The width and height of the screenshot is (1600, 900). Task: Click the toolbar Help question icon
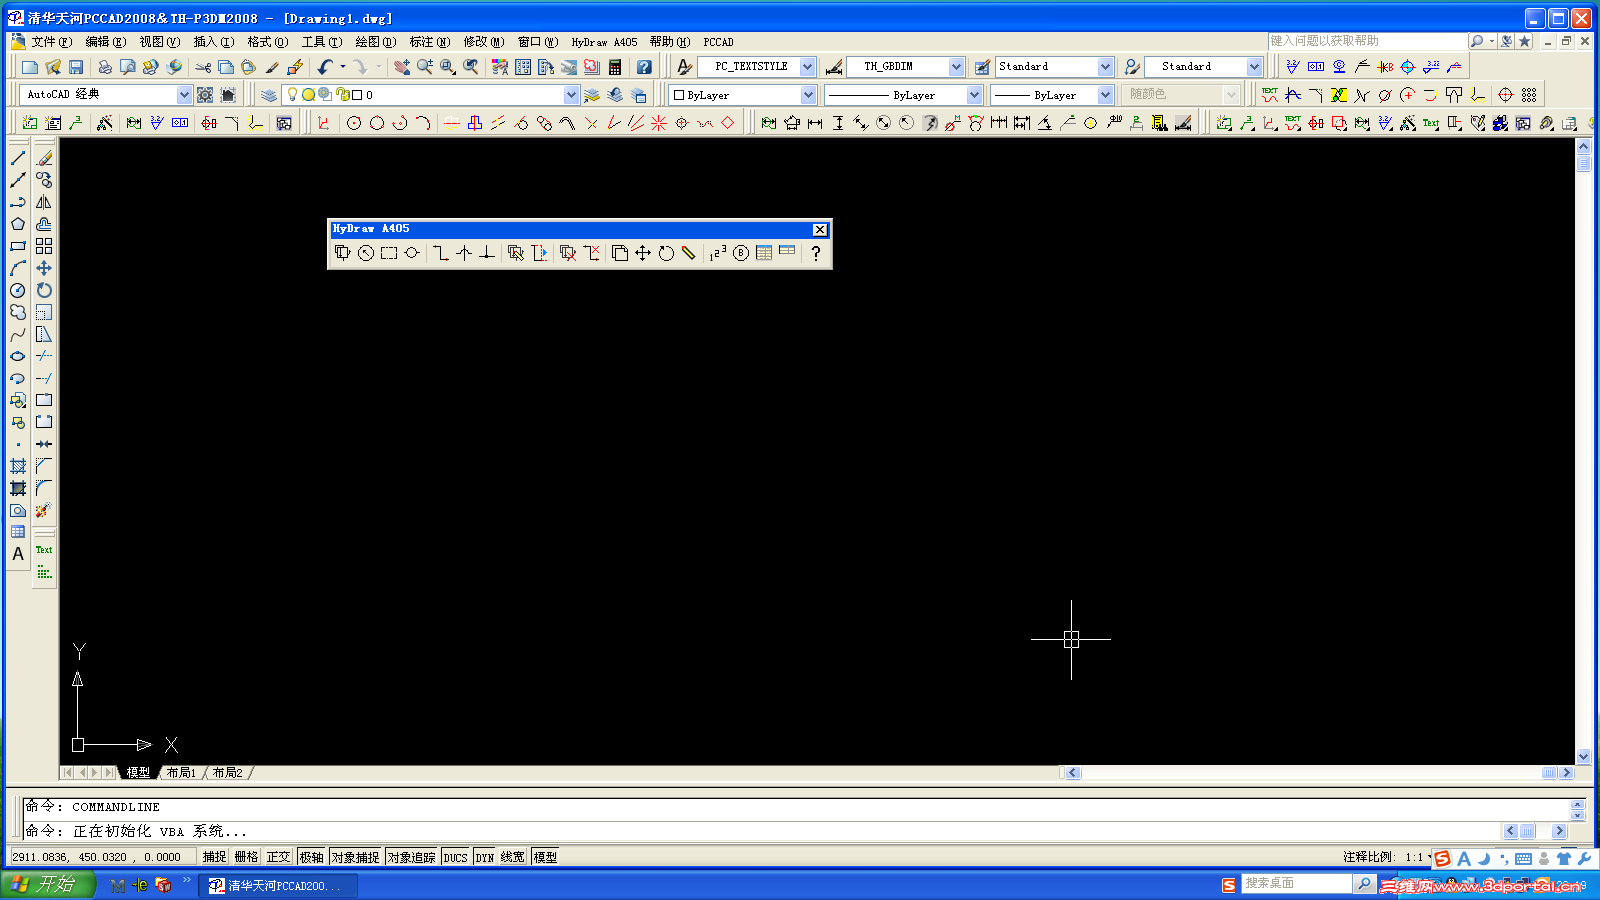[644, 67]
